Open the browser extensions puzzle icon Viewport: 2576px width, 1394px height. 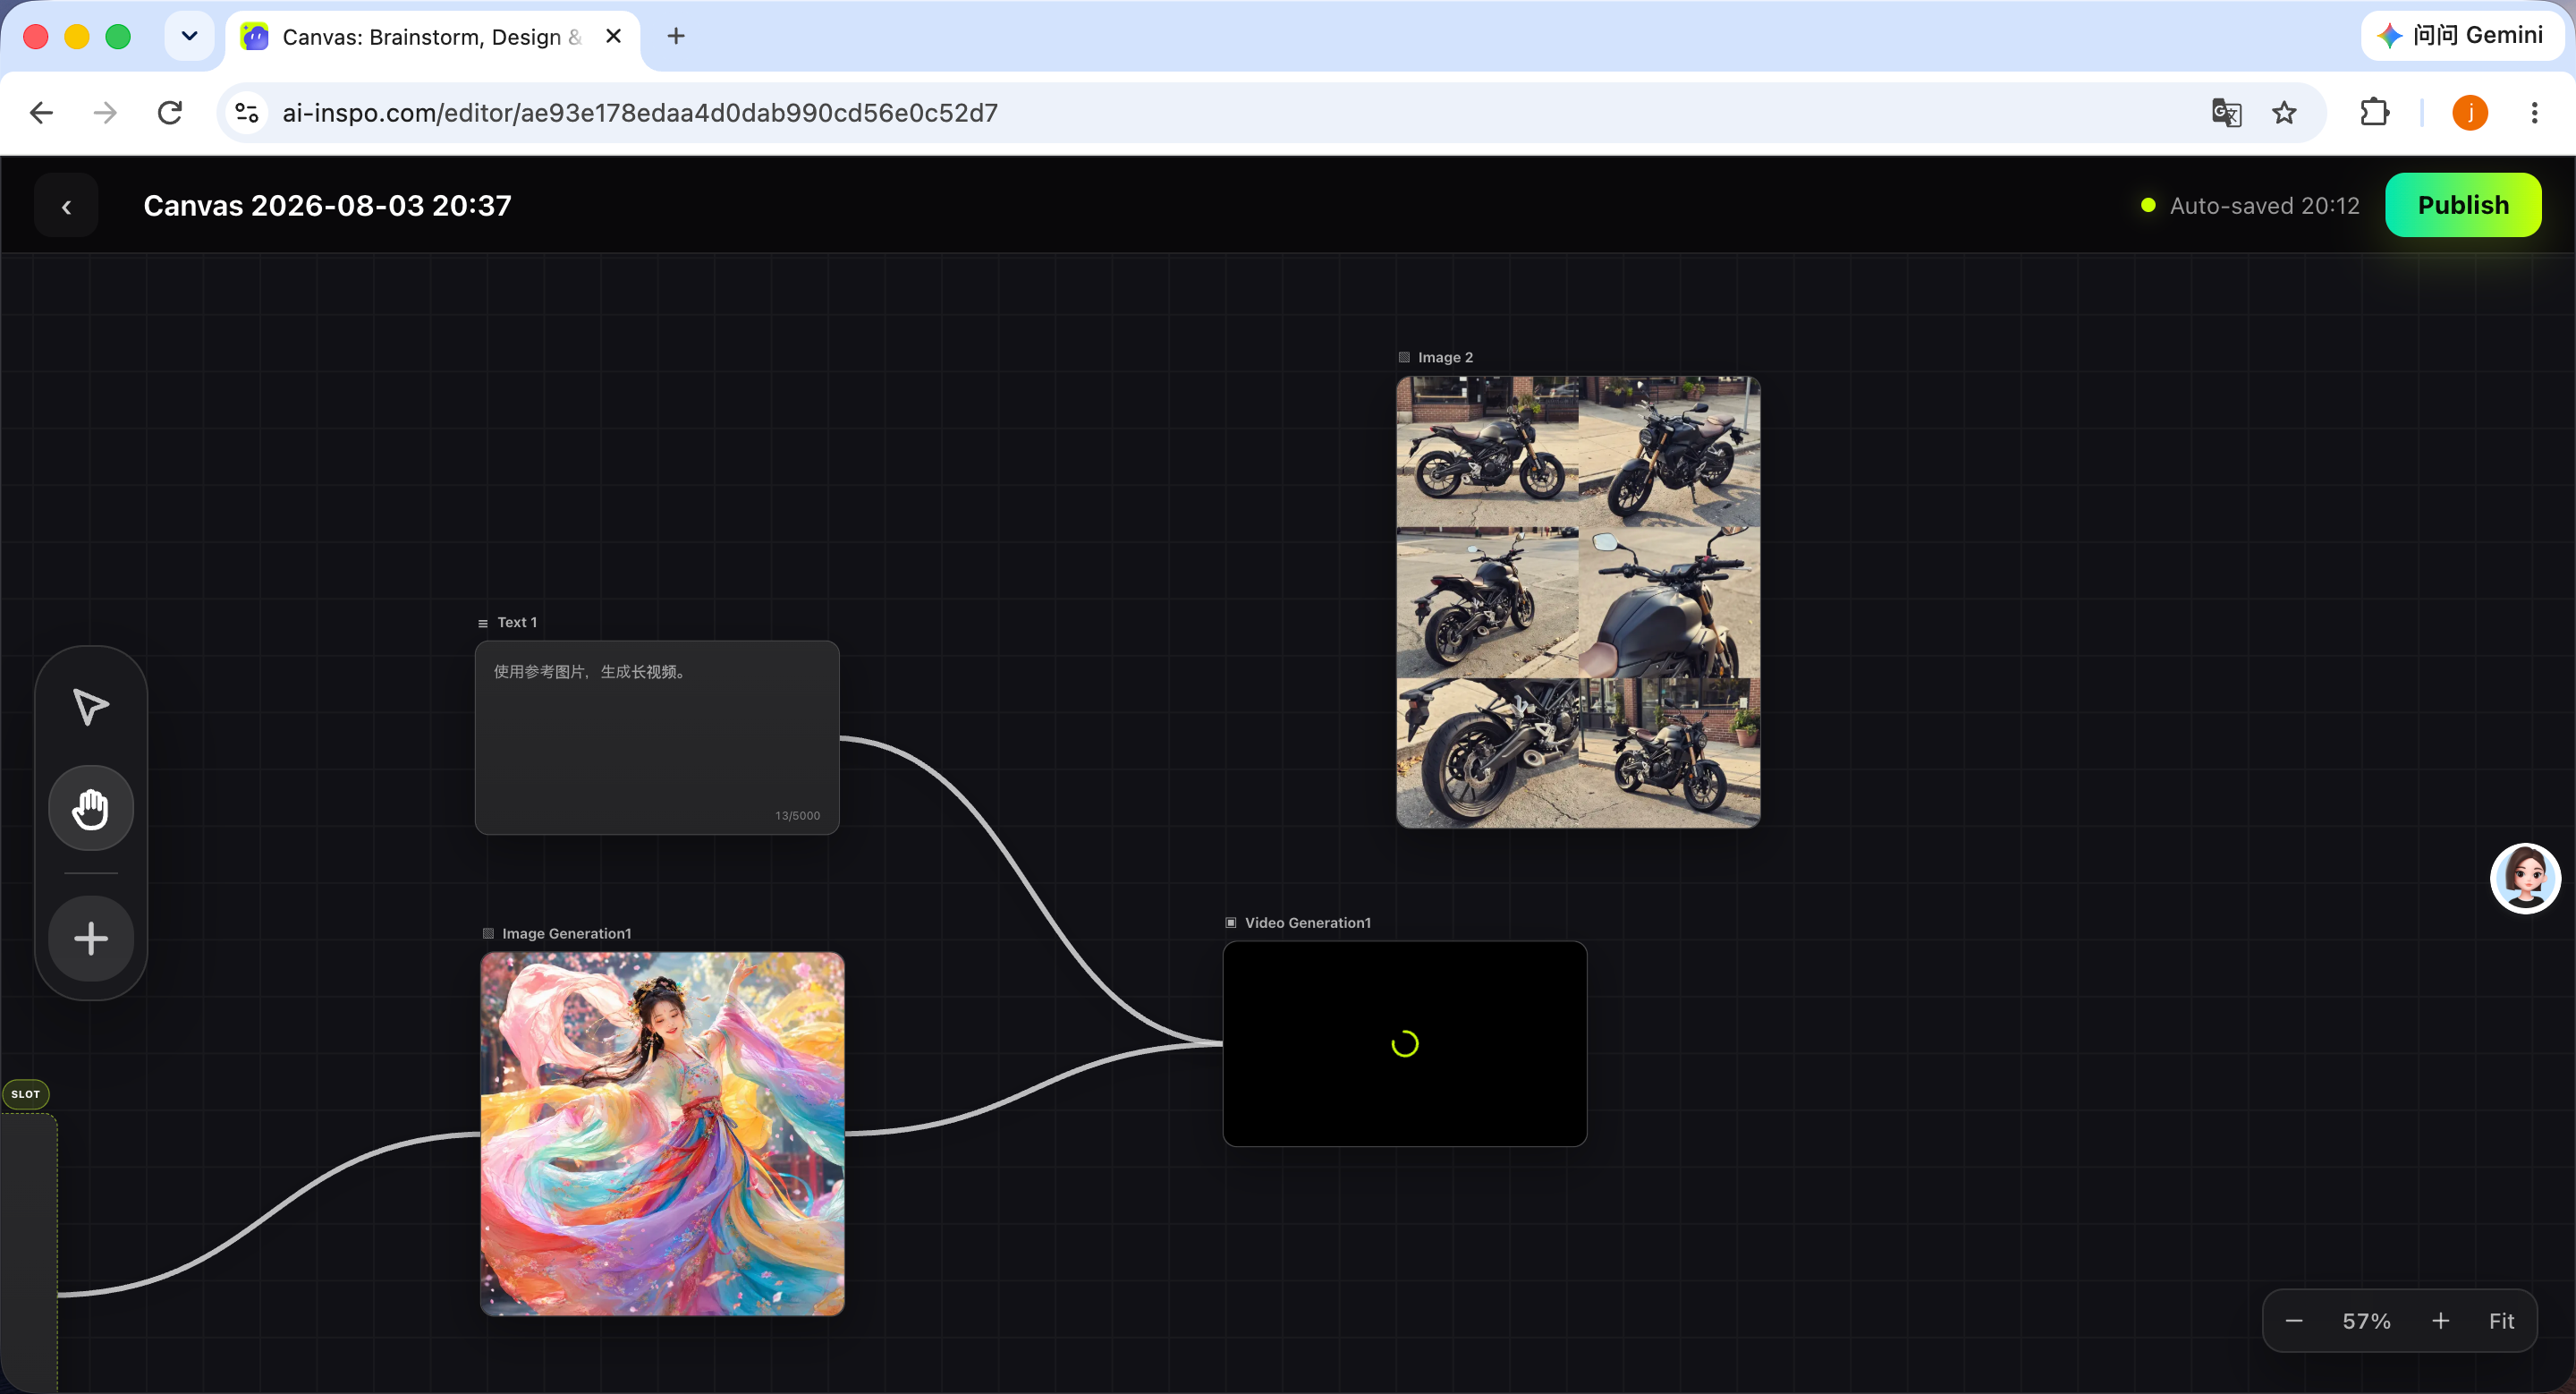point(2374,113)
